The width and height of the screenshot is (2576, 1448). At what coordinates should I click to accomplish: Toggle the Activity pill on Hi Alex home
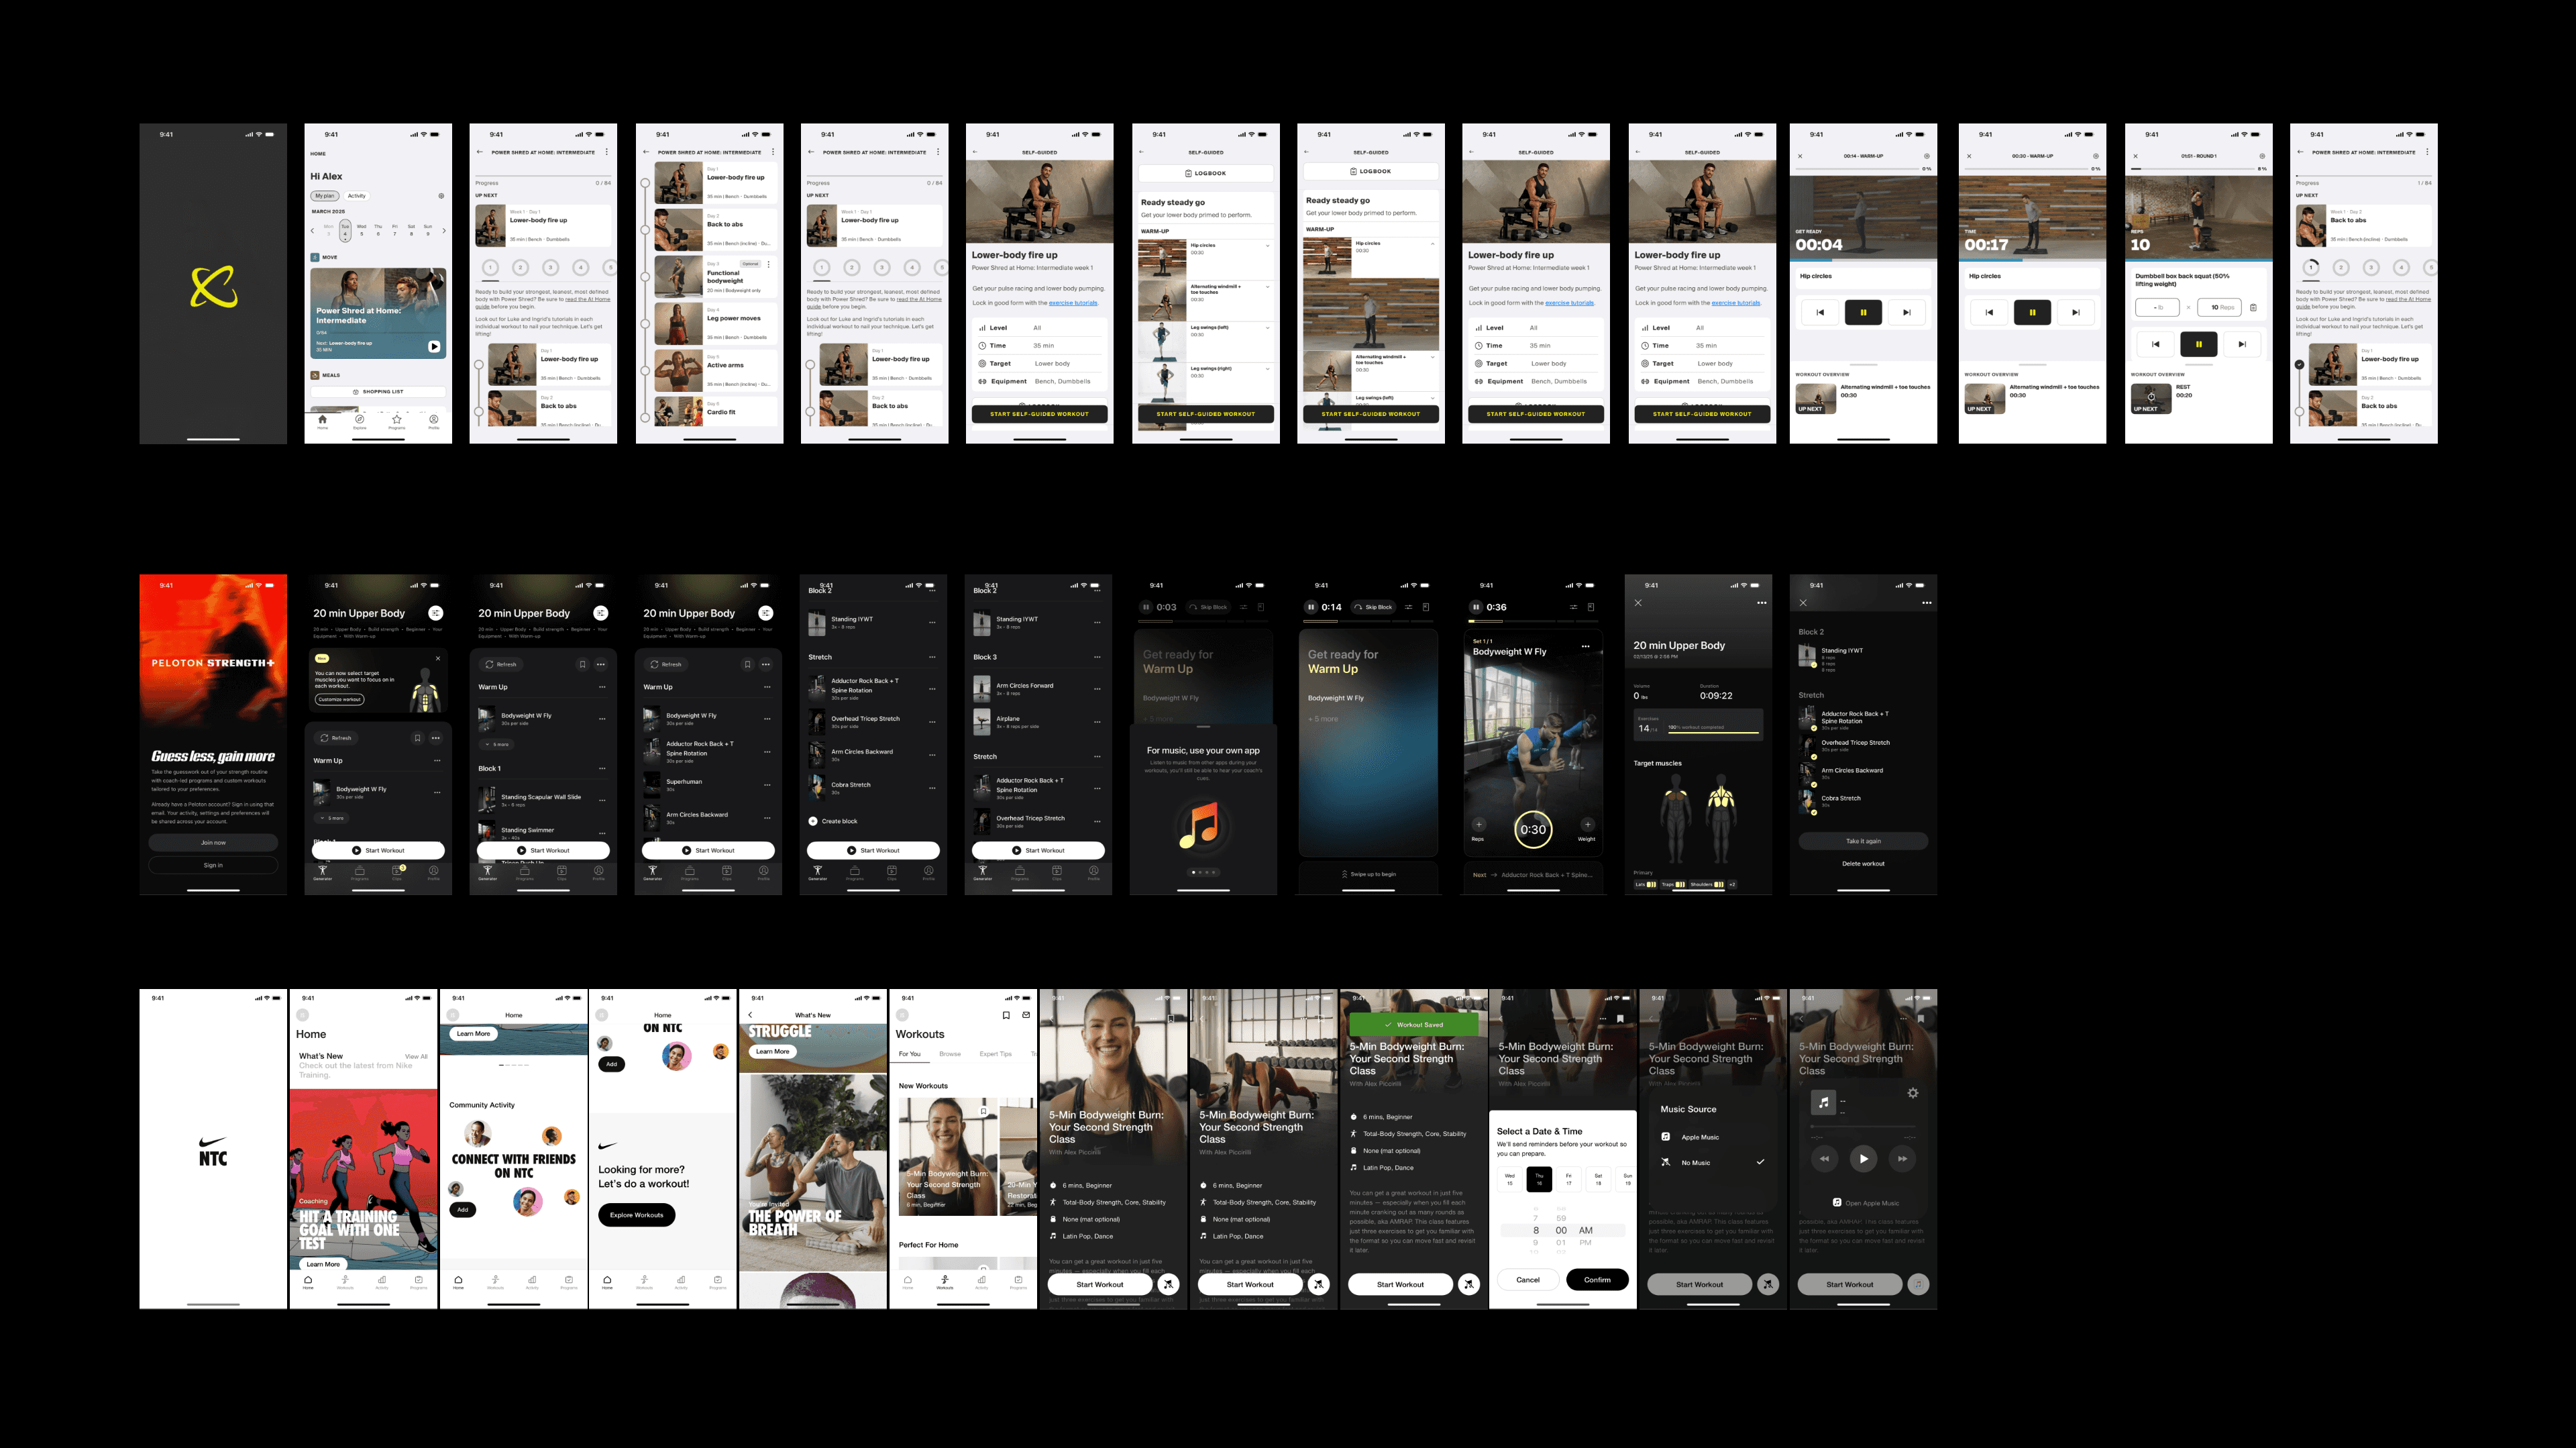tap(357, 196)
